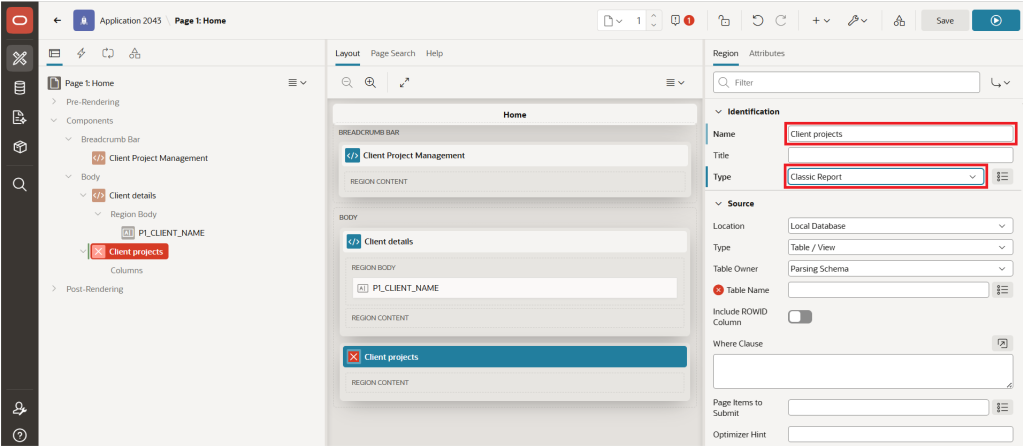This screenshot has height=447, width=1024.
Task: Open Gallery cube icon in sidebar
Action: (20, 148)
